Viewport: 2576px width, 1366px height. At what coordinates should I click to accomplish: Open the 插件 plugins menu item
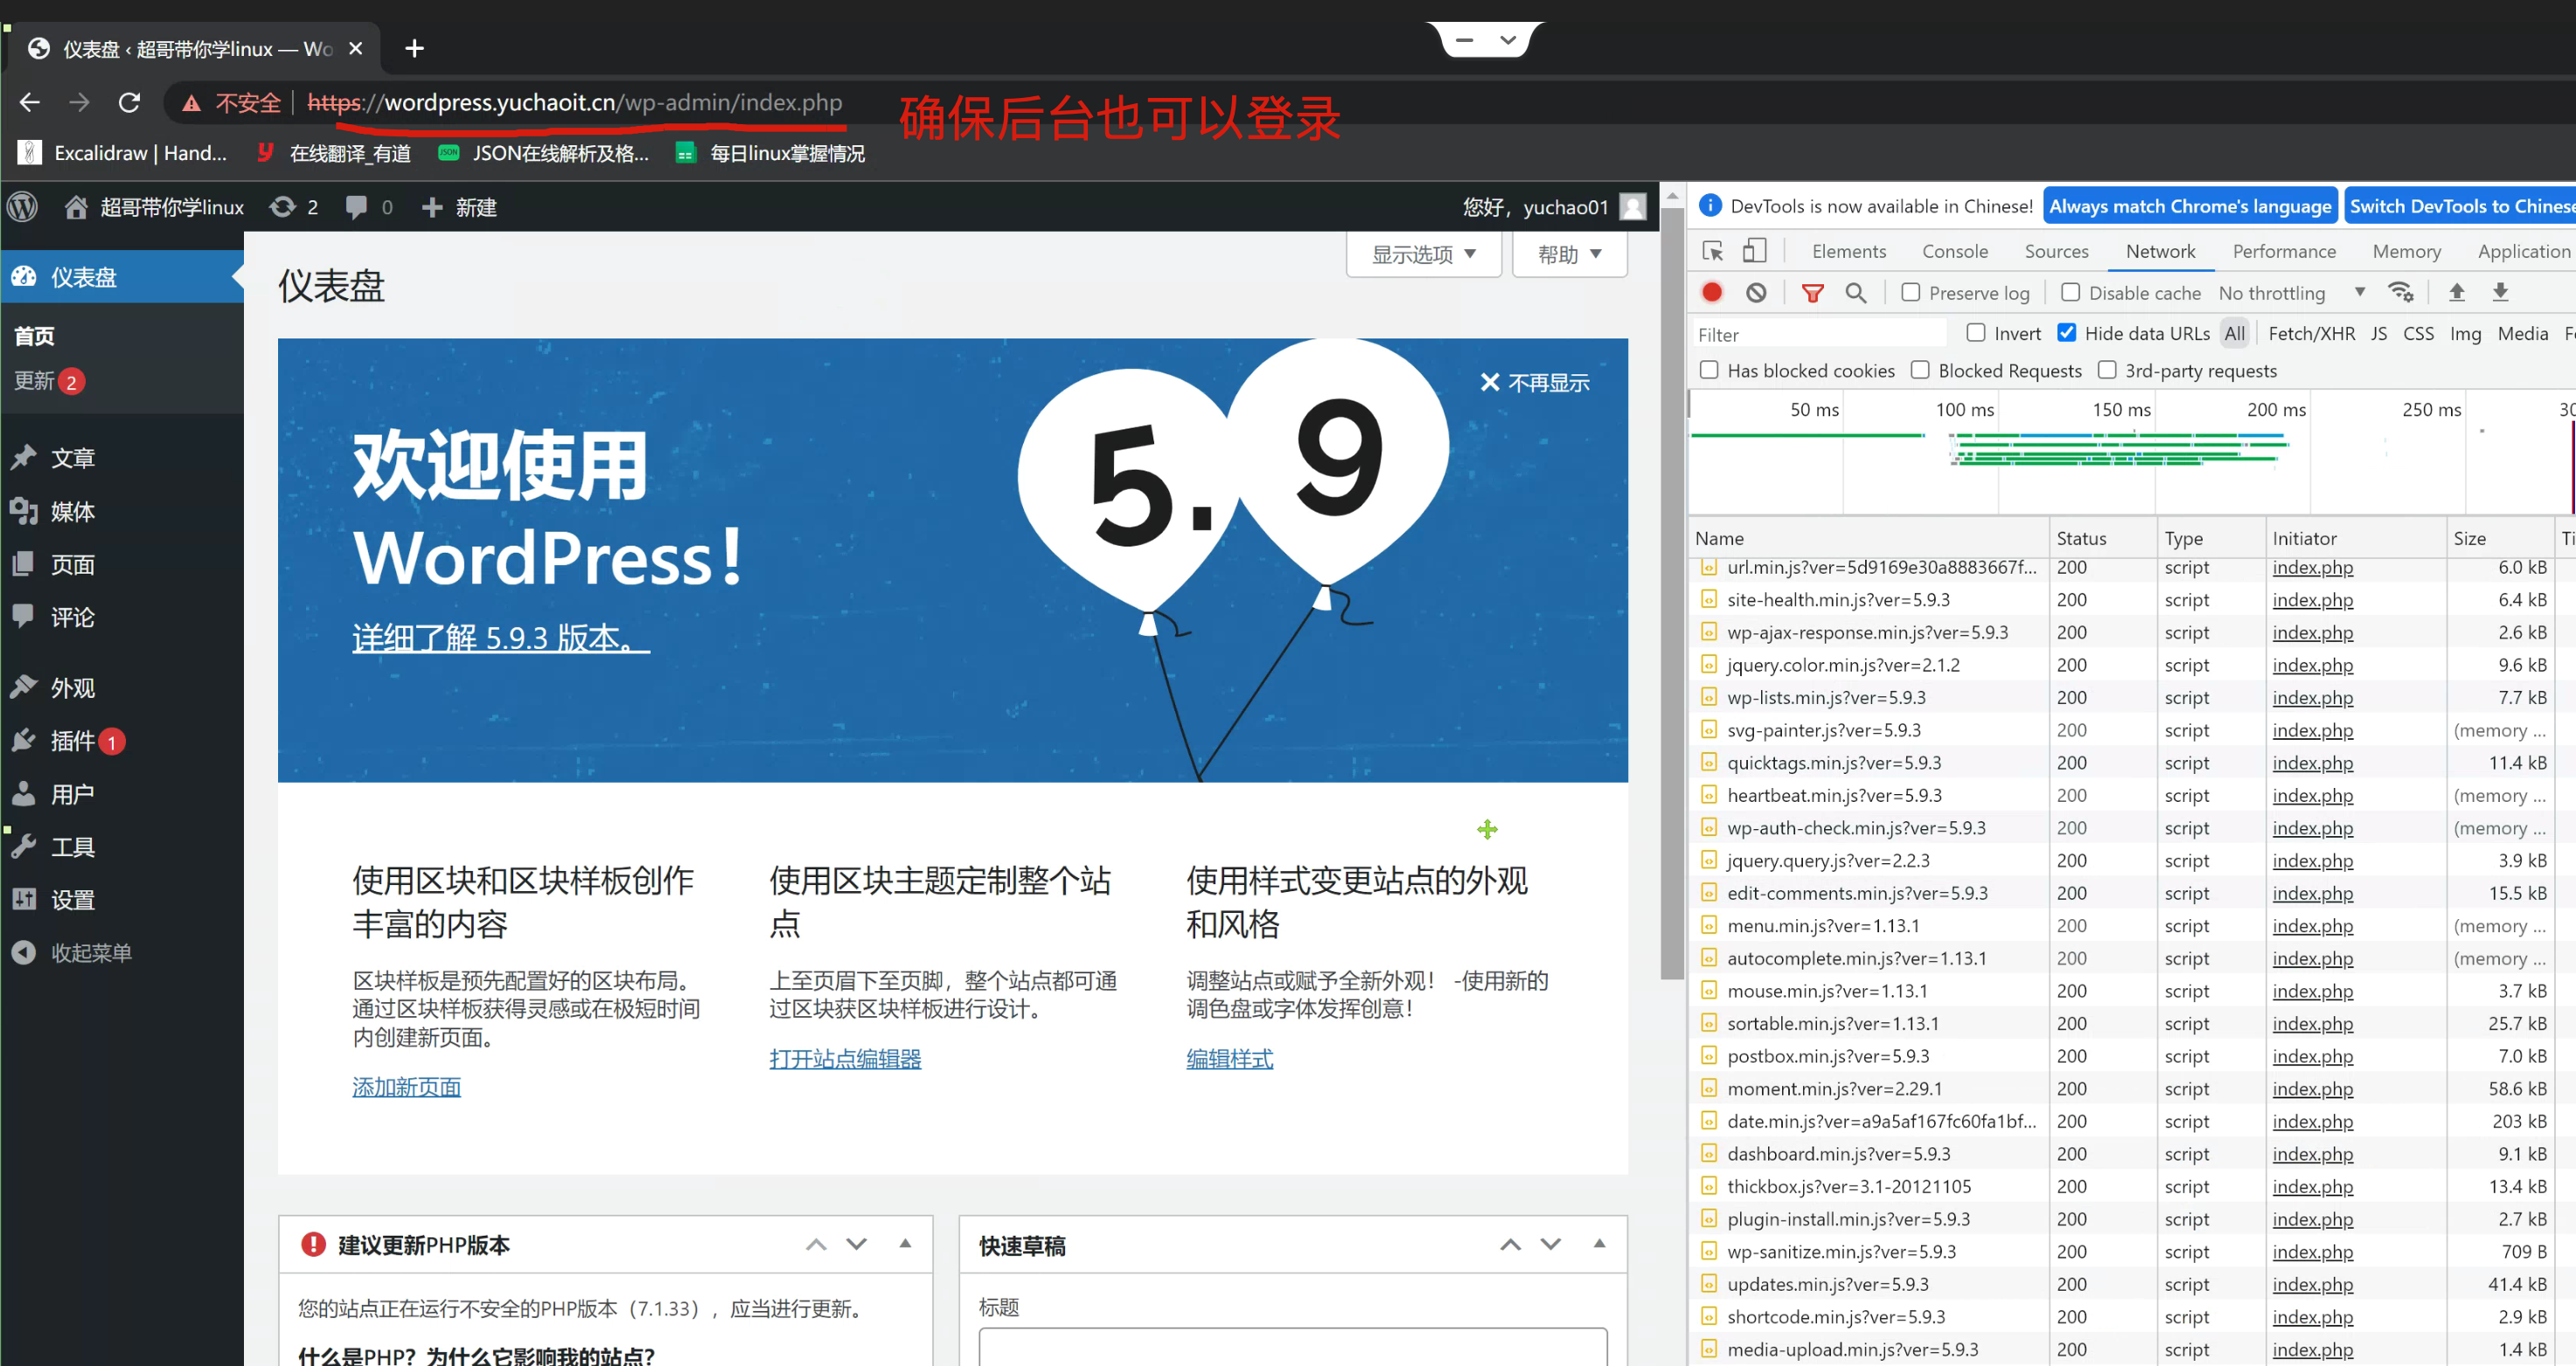pyautogui.click(x=73, y=741)
